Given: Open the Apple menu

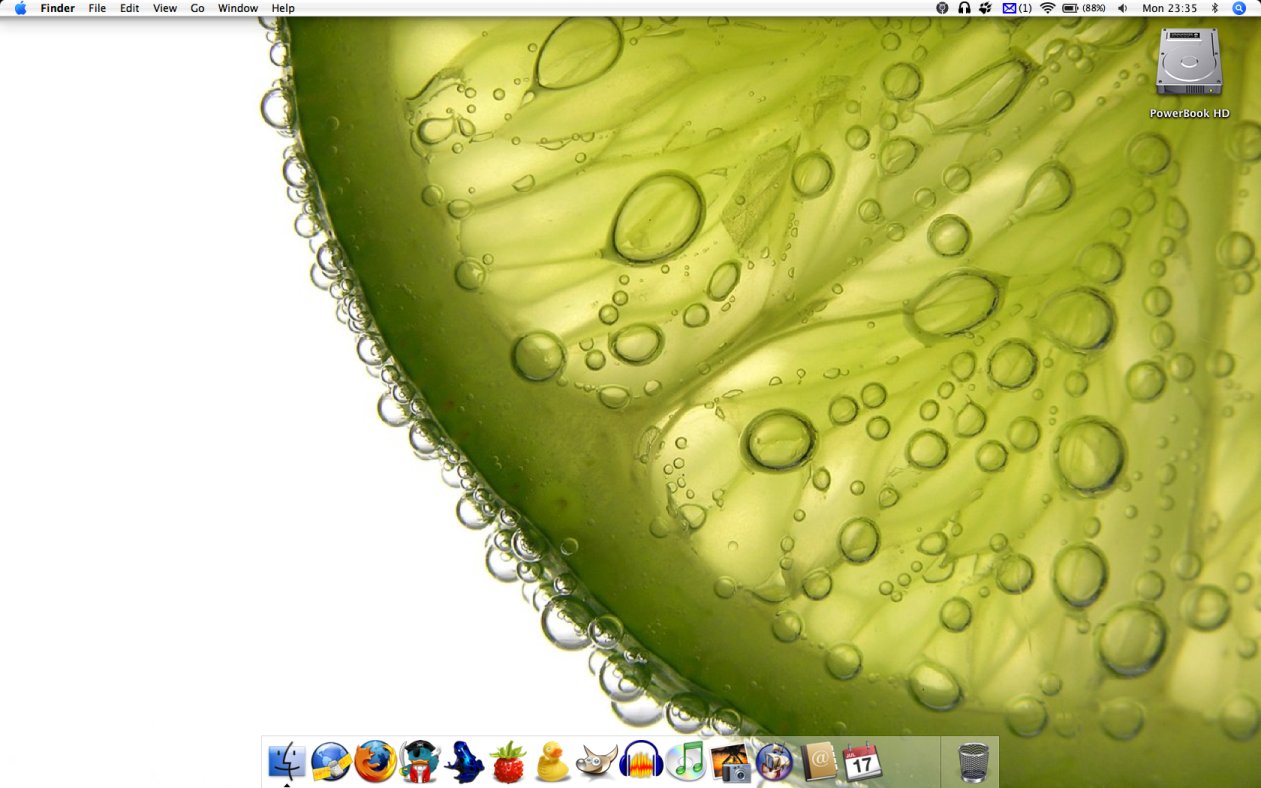Looking at the screenshot, I should tap(20, 8).
